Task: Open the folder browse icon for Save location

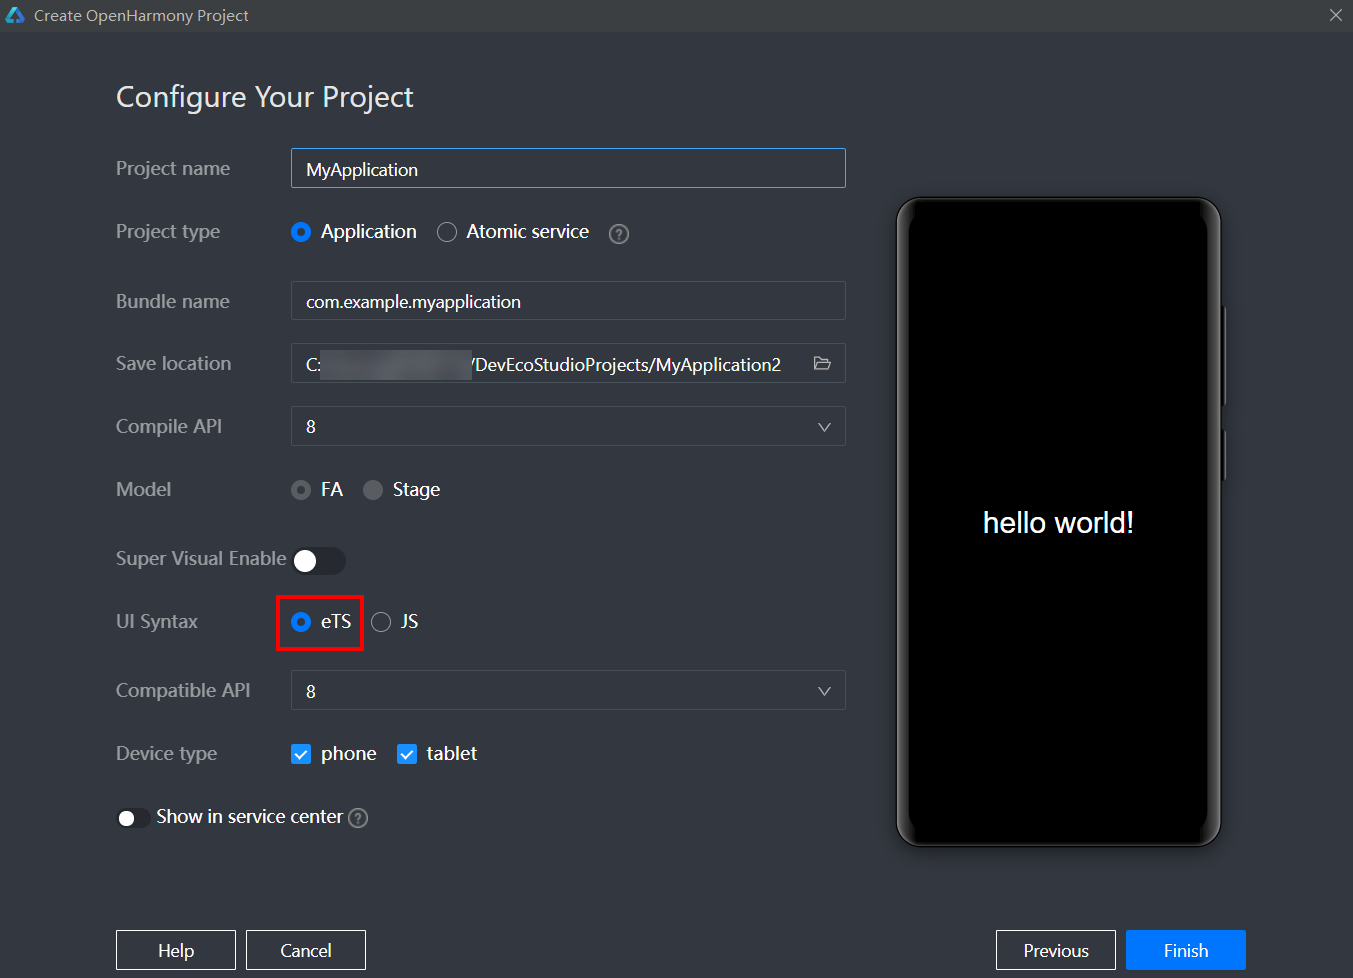Action: pos(822,364)
